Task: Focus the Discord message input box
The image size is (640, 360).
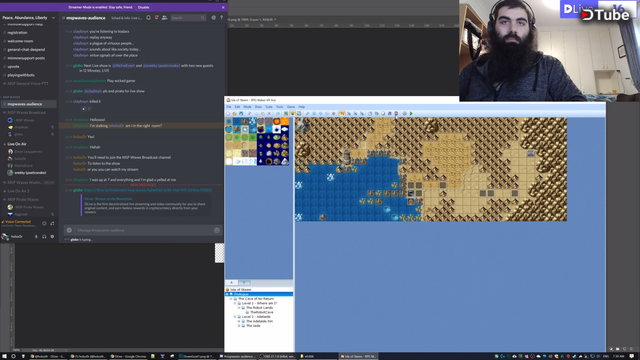Action: (143, 230)
